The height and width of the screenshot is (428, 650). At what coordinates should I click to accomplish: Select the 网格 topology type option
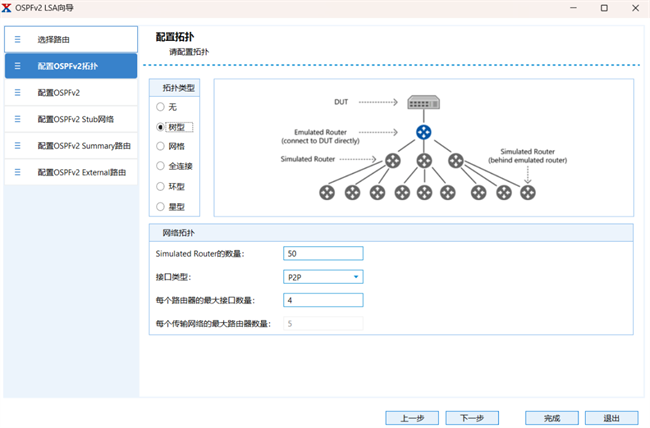pos(161,146)
